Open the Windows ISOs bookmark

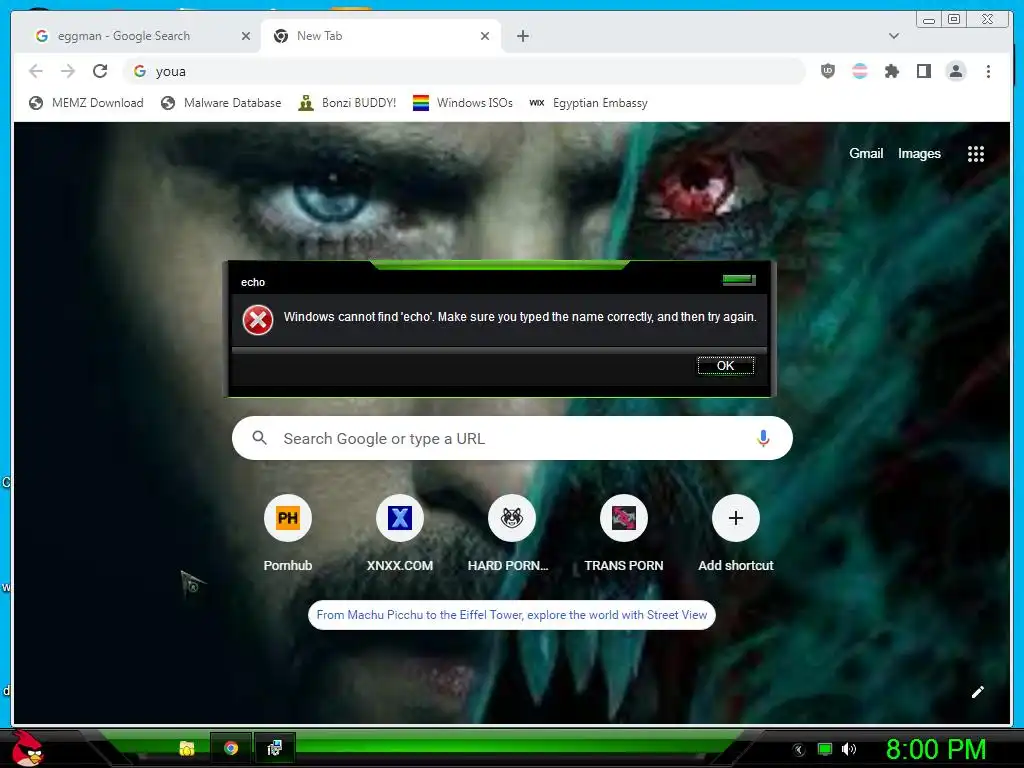coord(463,103)
